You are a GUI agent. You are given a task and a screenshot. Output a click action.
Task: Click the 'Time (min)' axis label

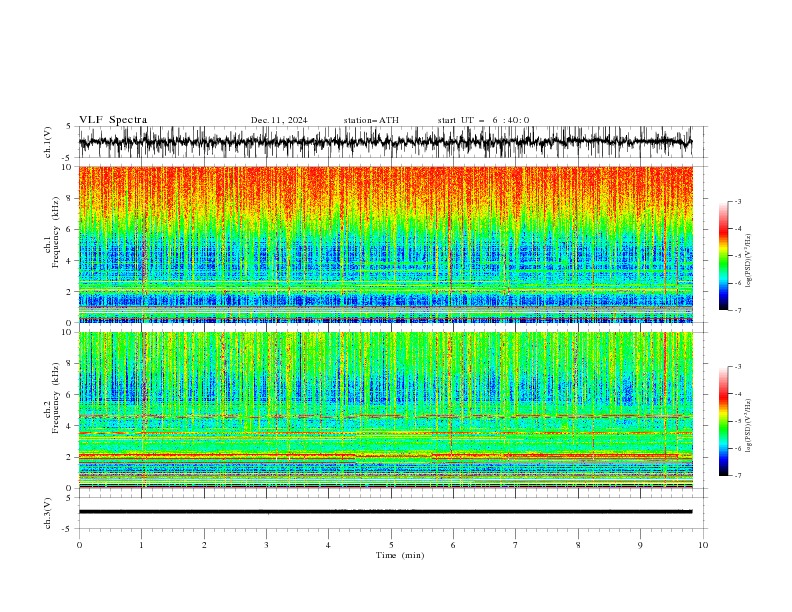pos(400,555)
